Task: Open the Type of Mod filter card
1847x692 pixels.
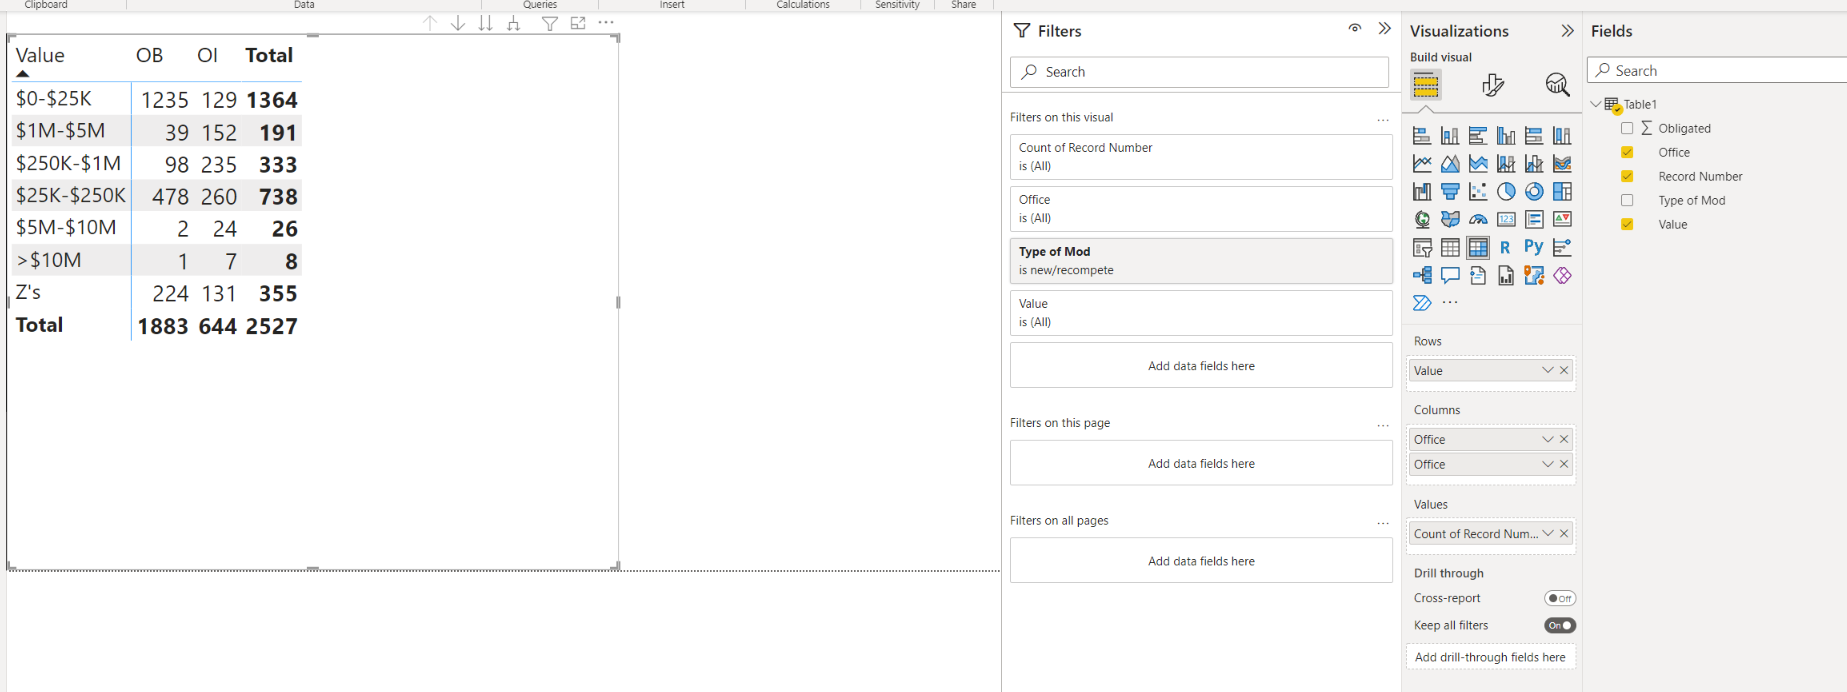Action: pos(1201,261)
